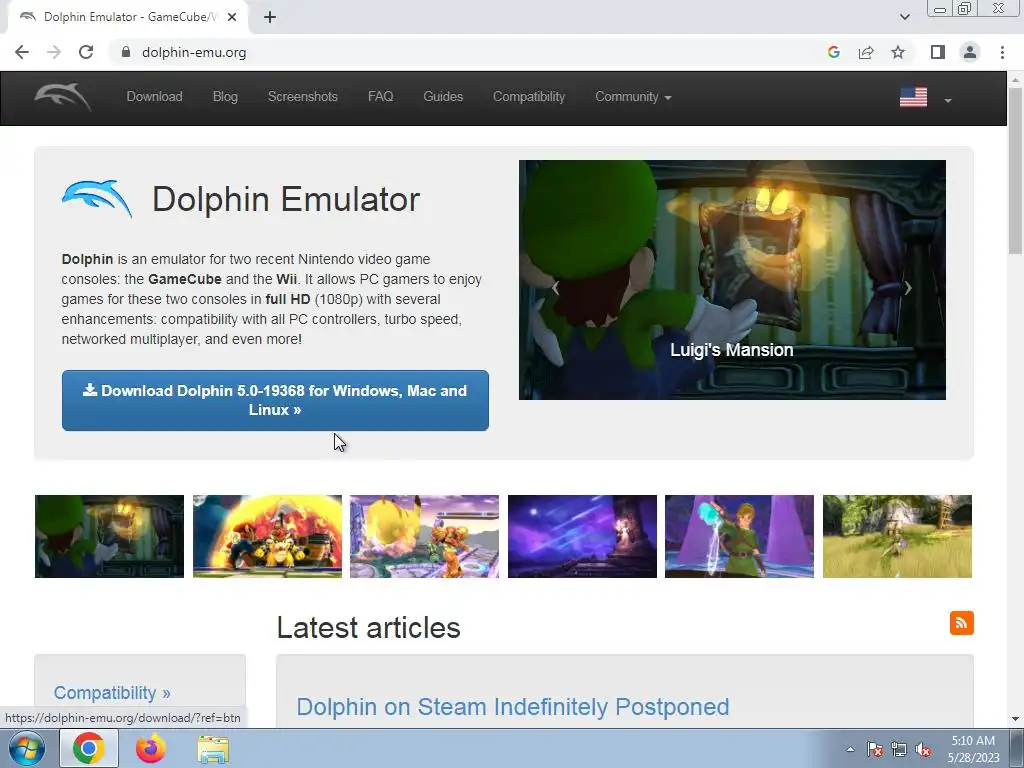Click Download Dolphin 5.0-19368 button
Image resolution: width=1024 pixels, height=768 pixels.
coord(275,400)
